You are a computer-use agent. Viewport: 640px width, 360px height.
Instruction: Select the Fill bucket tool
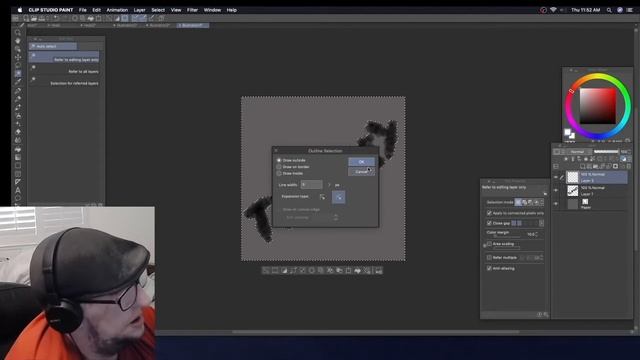[x=18, y=149]
